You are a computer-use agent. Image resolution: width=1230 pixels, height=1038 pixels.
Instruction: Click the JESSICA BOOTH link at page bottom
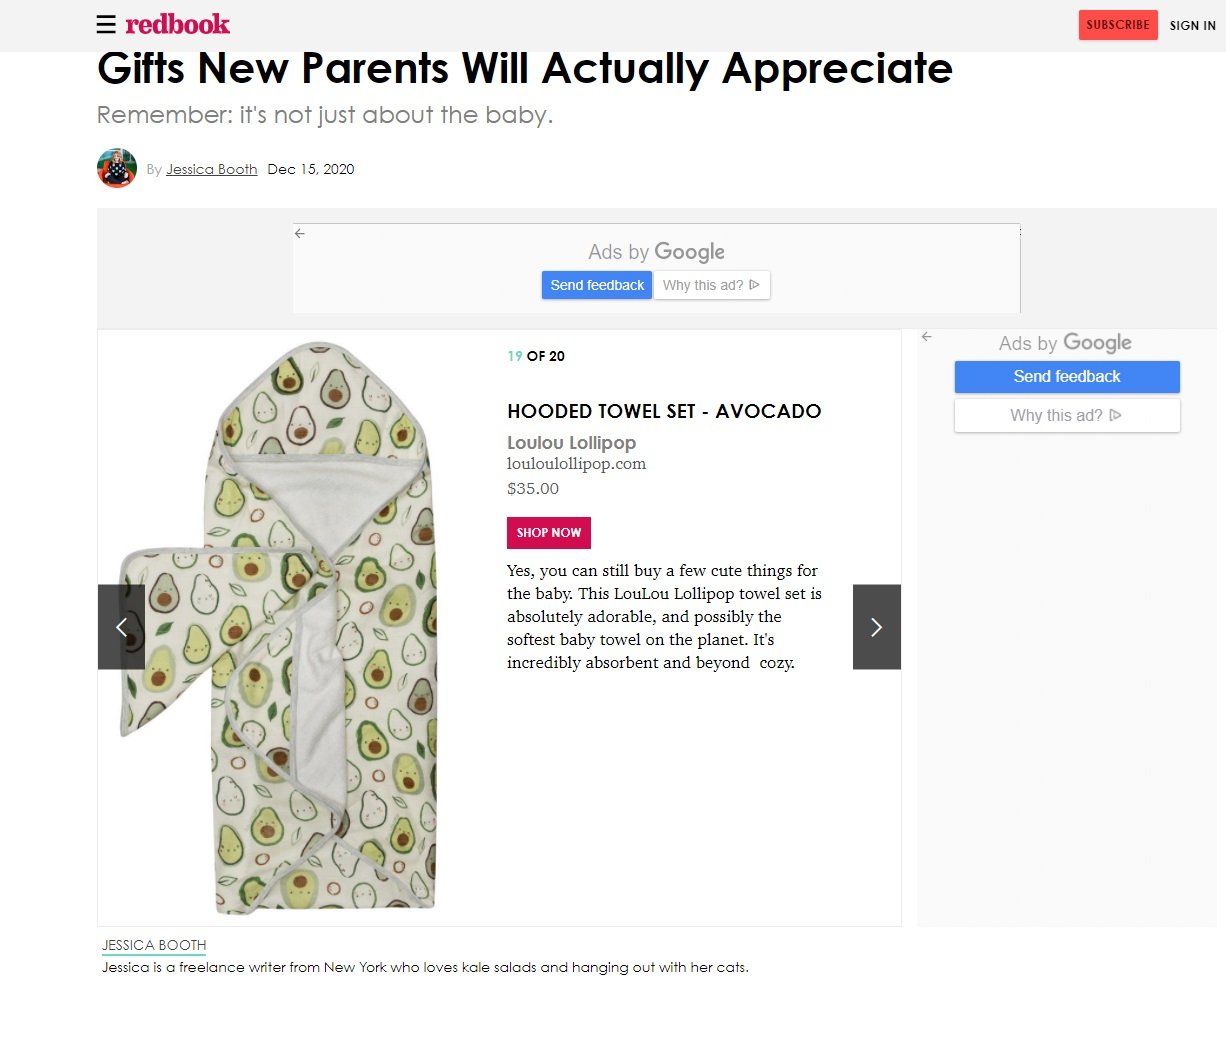153,945
